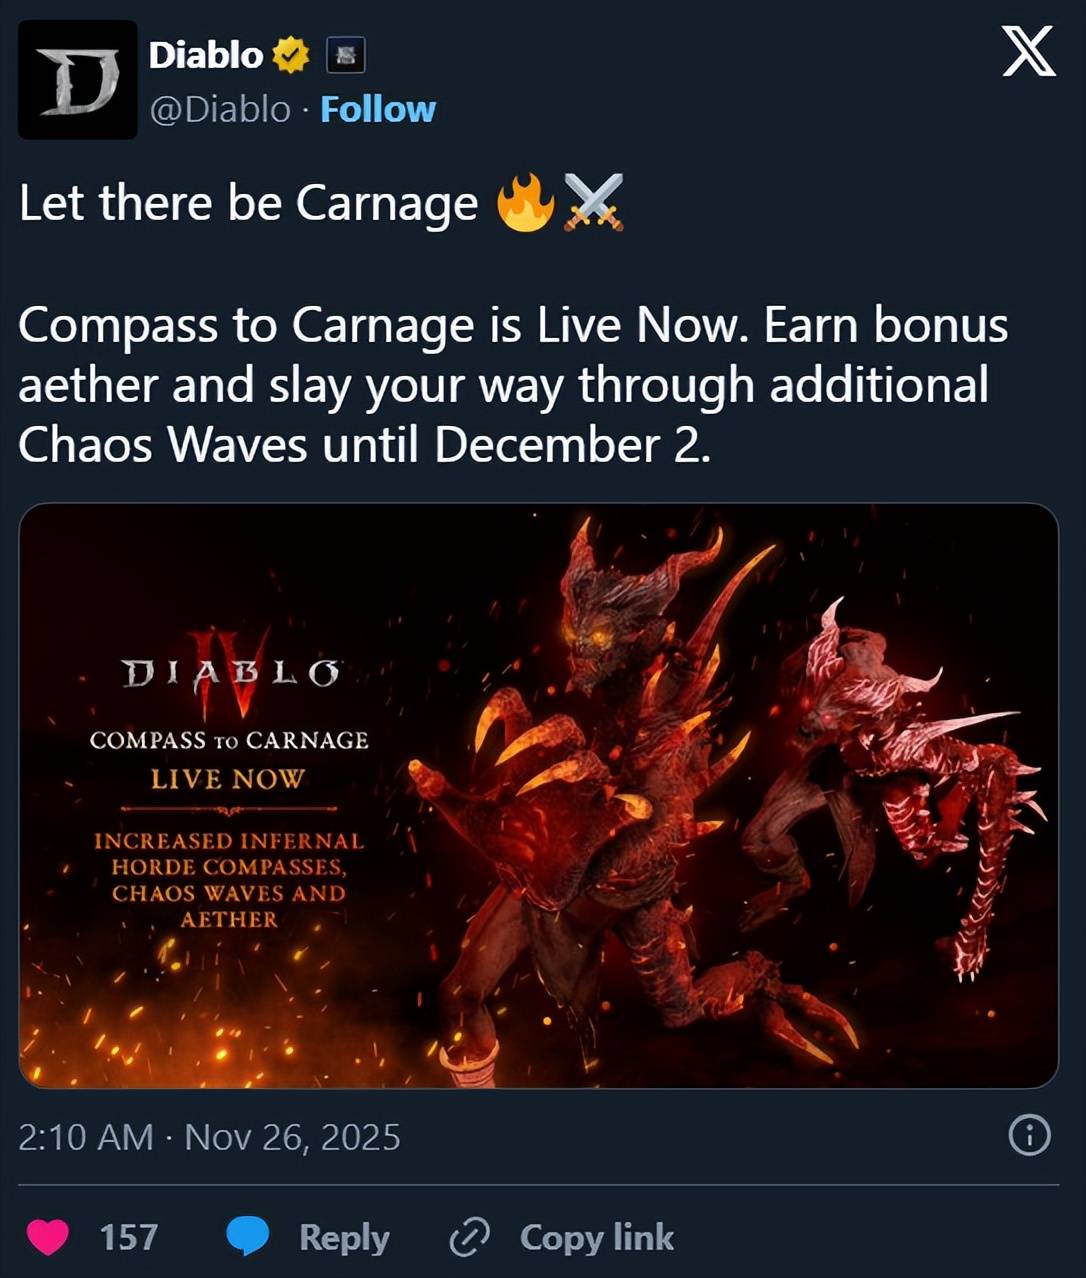This screenshot has width=1086, height=1278.
Task: Click the fire emoji in the post
Action: [525, 203]
